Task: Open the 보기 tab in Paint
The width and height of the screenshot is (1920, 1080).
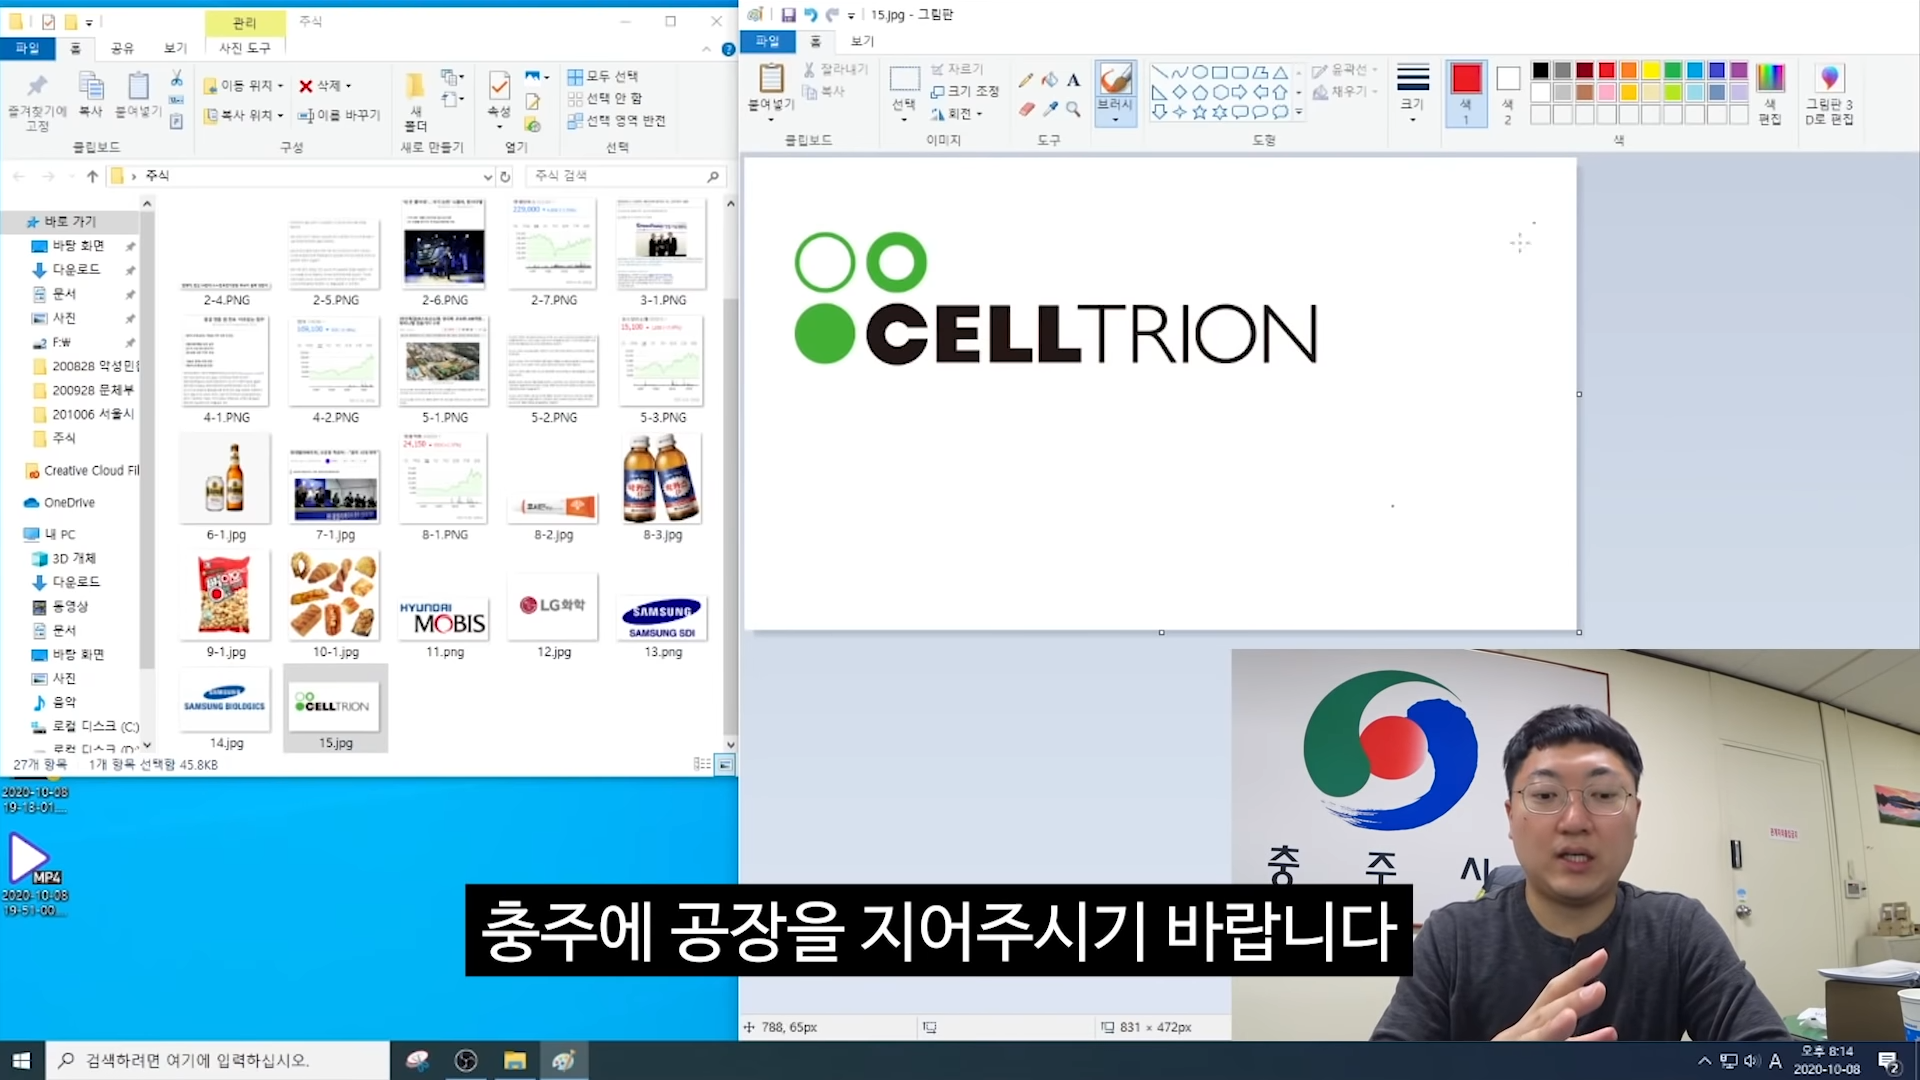Action: 862,41
